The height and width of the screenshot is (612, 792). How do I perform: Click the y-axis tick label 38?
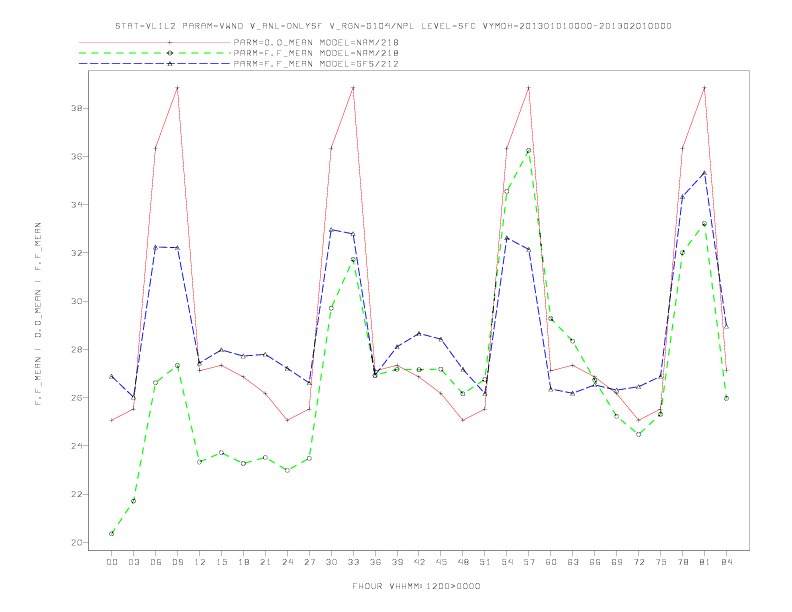click(77, 109)
